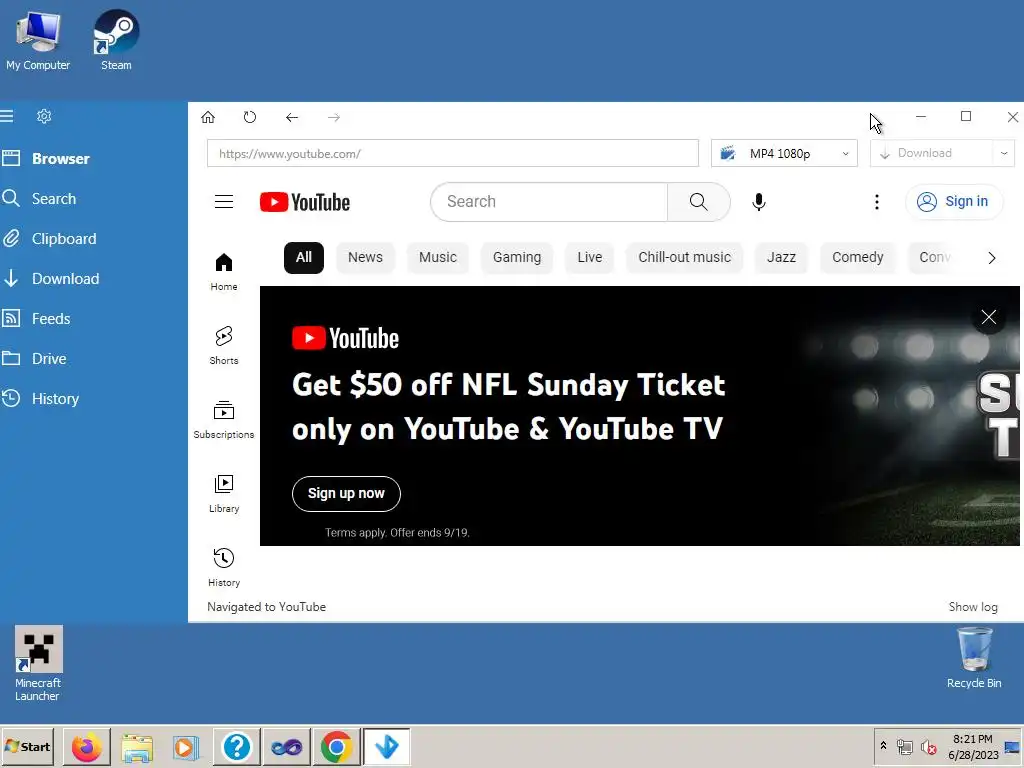Screen dimensions: 1024x768
Task: Select the Gaming filter chip
Action: (517, 257)
